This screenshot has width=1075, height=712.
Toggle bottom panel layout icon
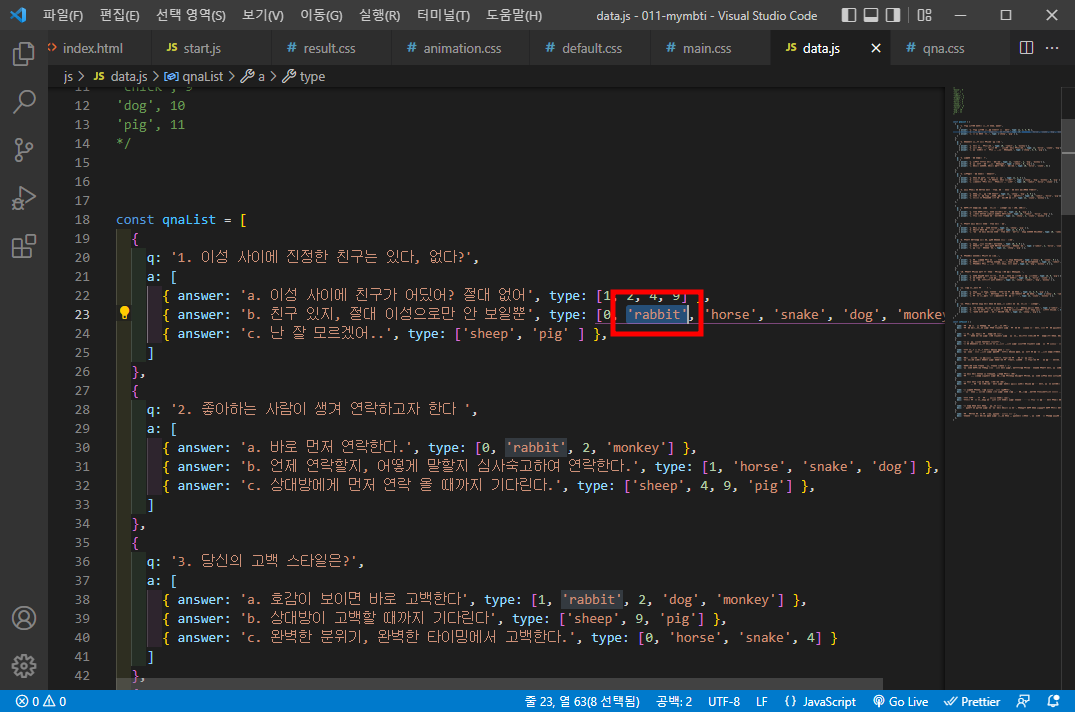[x=871, y=15]
